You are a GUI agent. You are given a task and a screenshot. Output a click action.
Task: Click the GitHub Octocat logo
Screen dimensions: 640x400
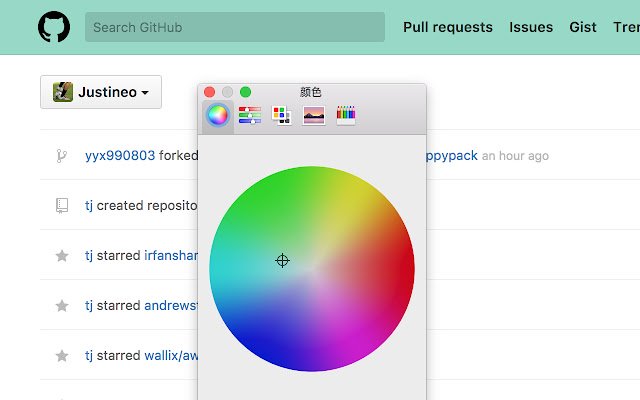[x=54, y=27]
